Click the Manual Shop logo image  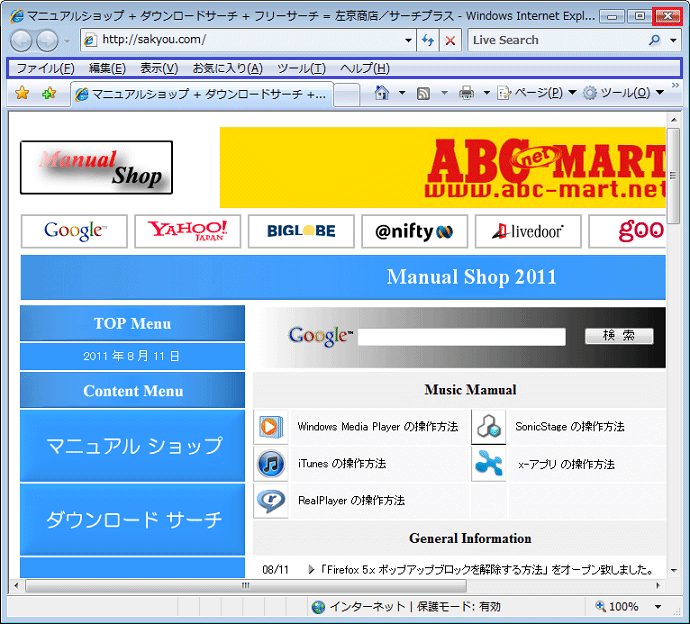click(x=96, y=167)
